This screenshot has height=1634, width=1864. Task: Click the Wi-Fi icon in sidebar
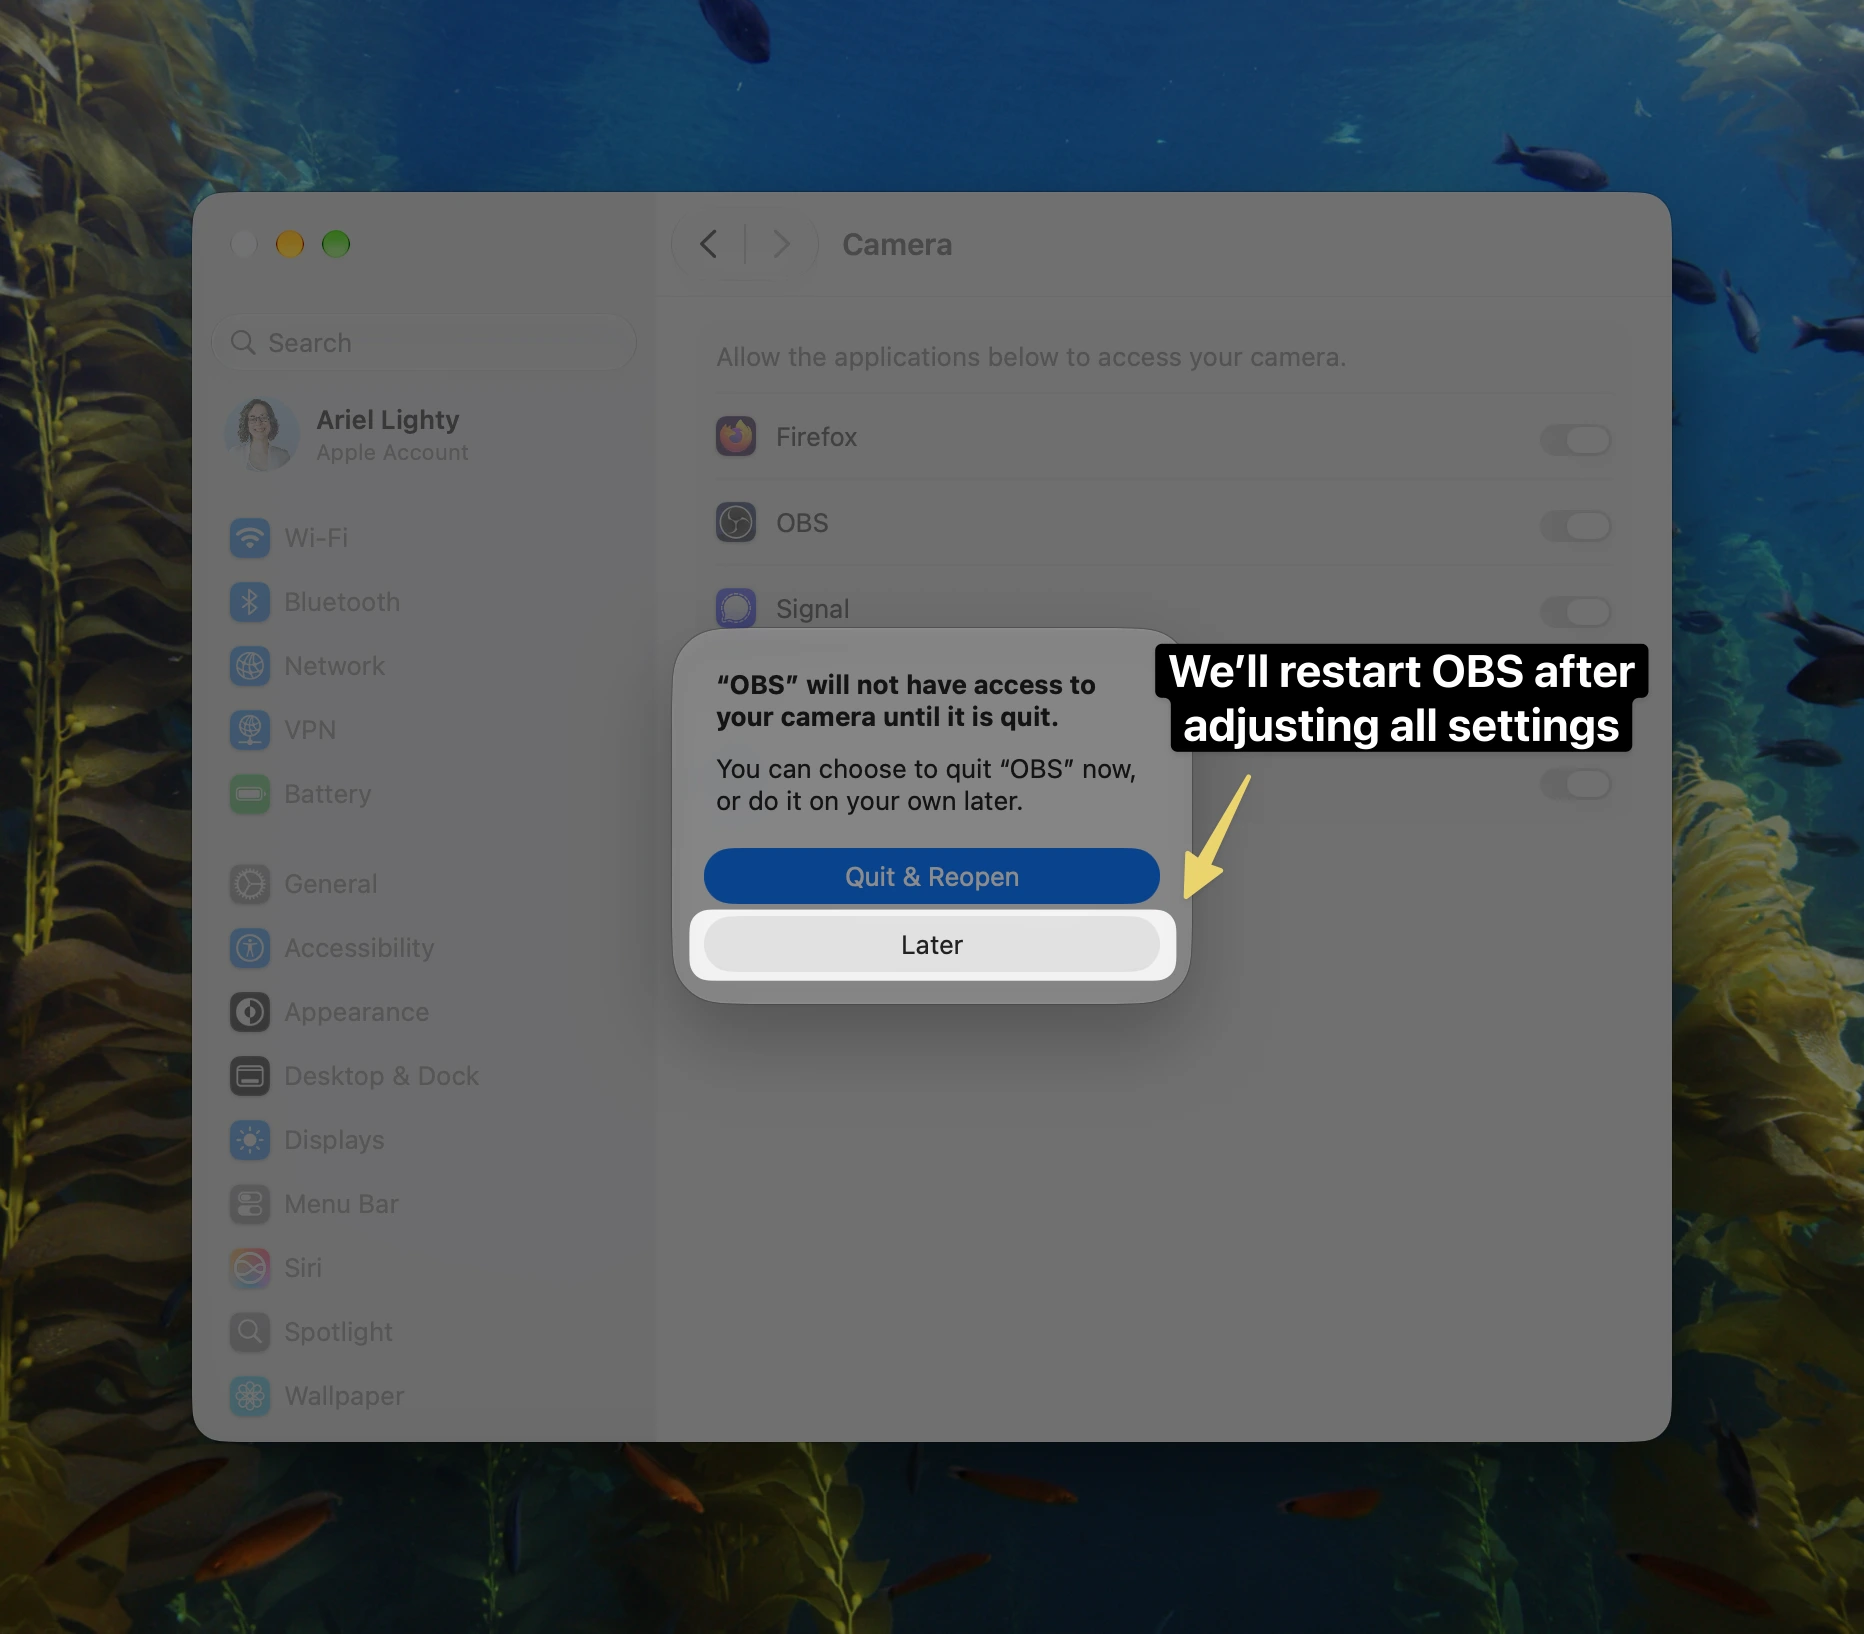click(x=250, y=538)
